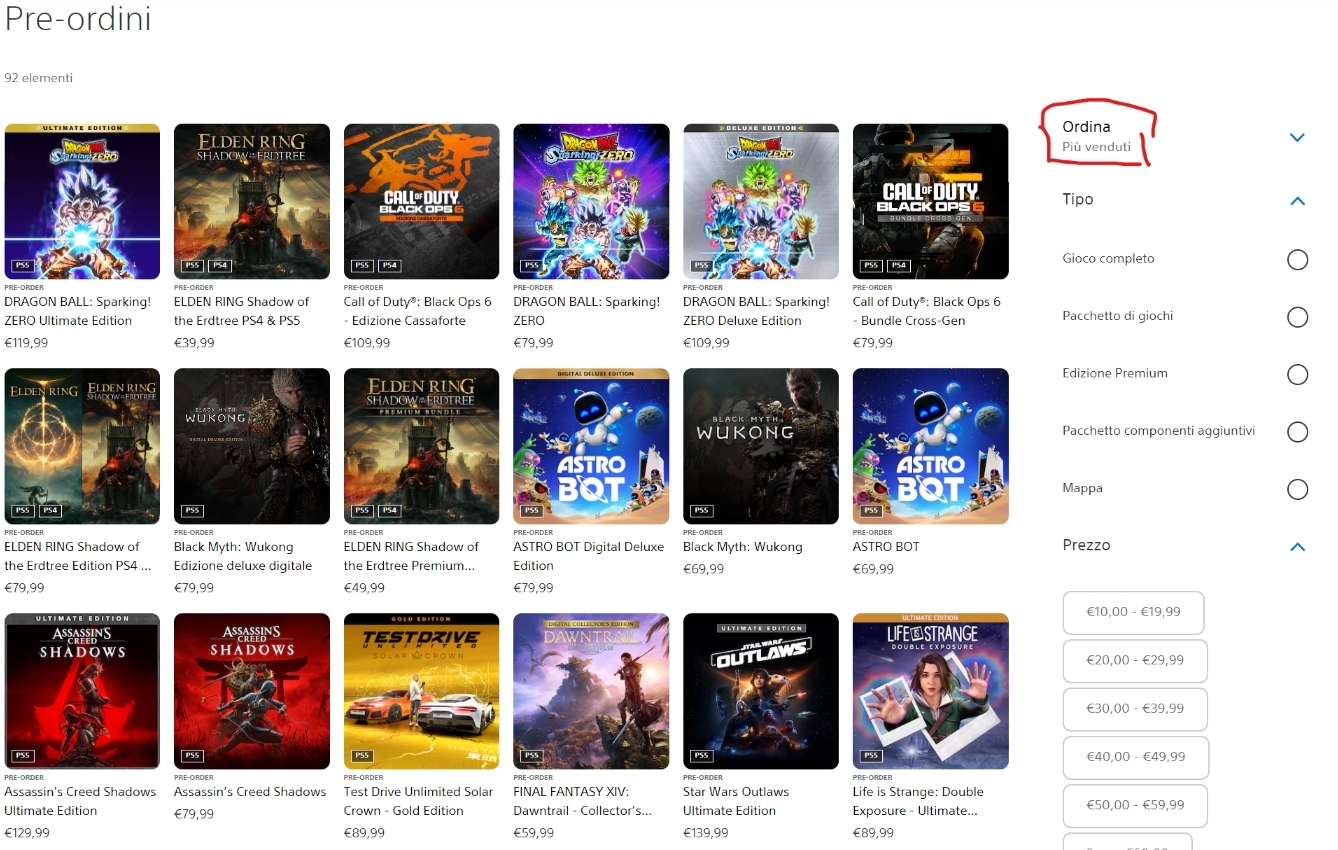Open ELDEN RING Shadow of the Erdtree PS4 & PS5 cover
Screen dimensions: 1338x850
click(x=252, y=201)
